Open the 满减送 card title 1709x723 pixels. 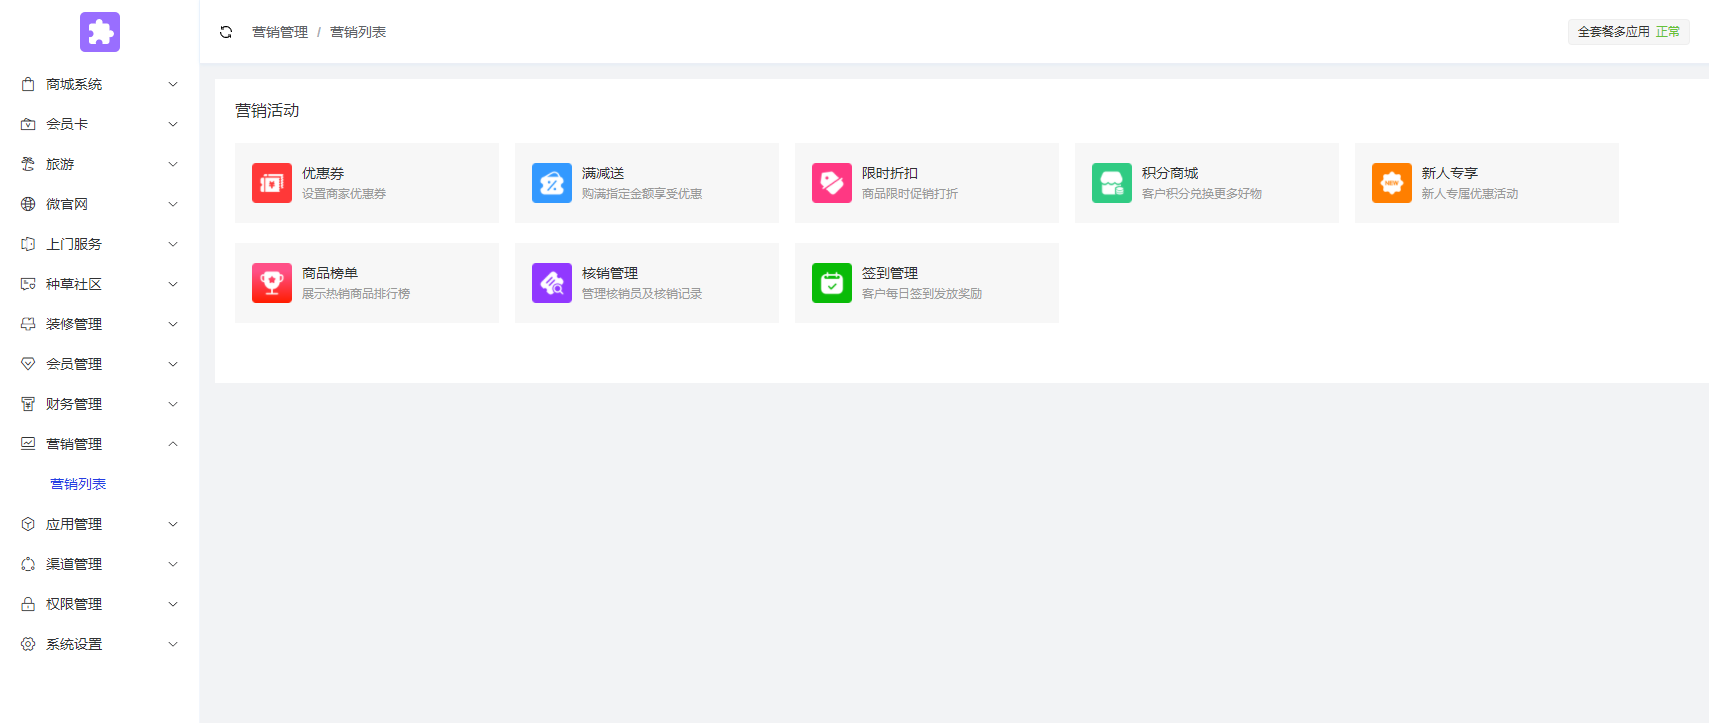tap(603, 173)
